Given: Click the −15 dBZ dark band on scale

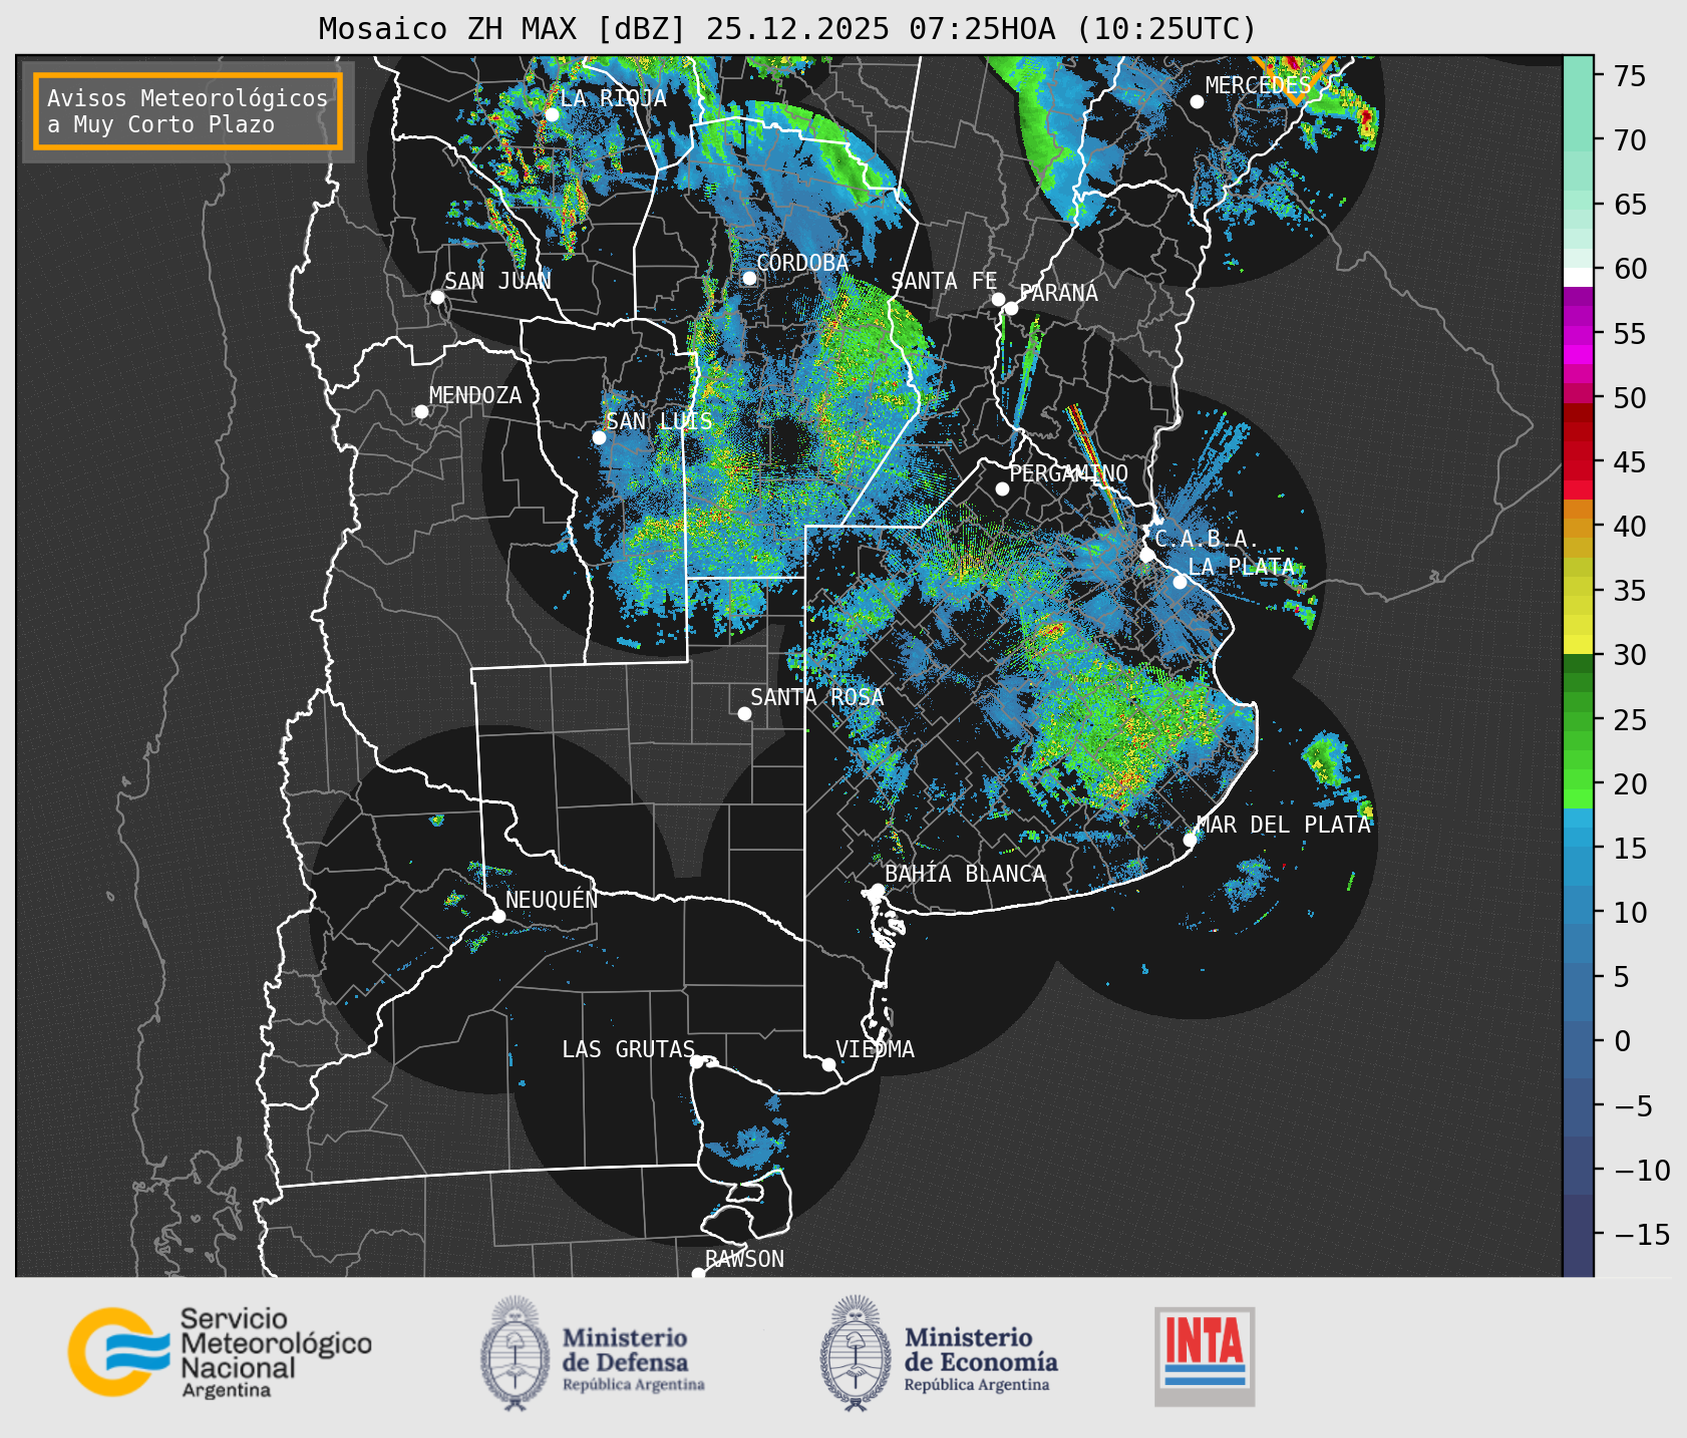Looking at the screenshot, I should click(1578, 1234).
